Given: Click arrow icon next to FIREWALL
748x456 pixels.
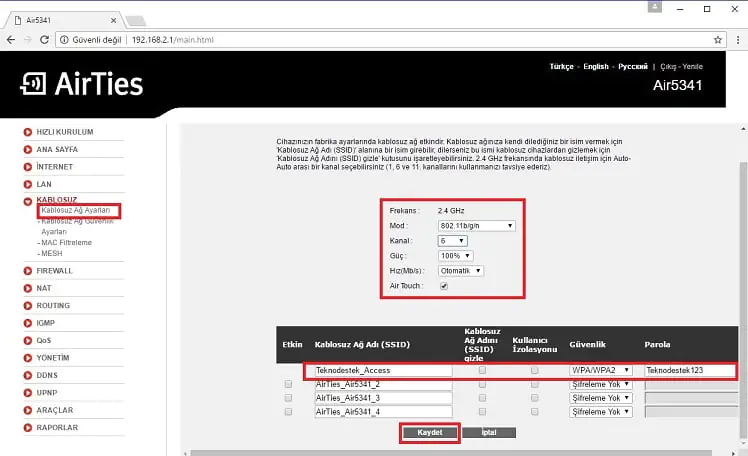Looking at the screenshot, I should [28, 271].
